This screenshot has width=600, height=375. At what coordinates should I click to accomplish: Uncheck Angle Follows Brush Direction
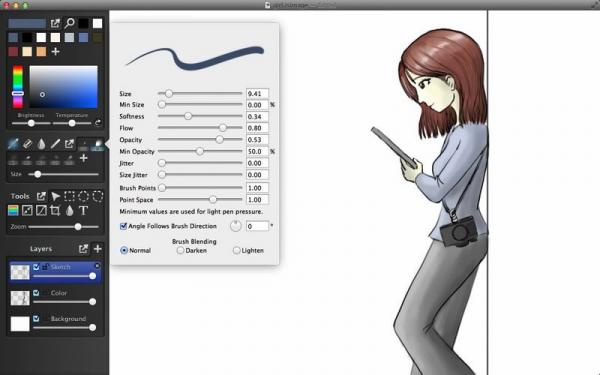(123, 226)
